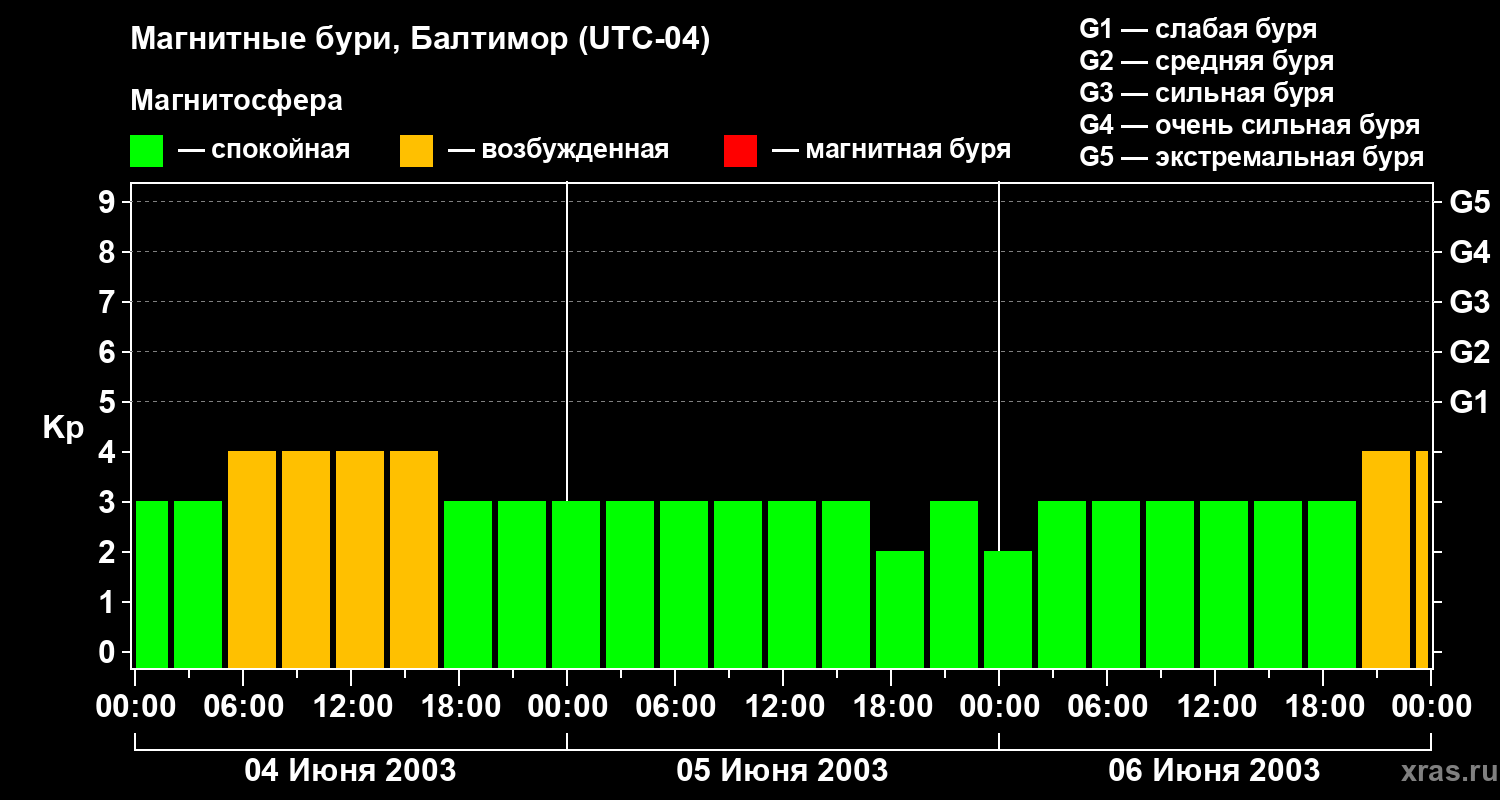Click the green "спокойная" legend swatch
Image resolution: width=1500 pixels, height=800 pixels.
[146, 151]
